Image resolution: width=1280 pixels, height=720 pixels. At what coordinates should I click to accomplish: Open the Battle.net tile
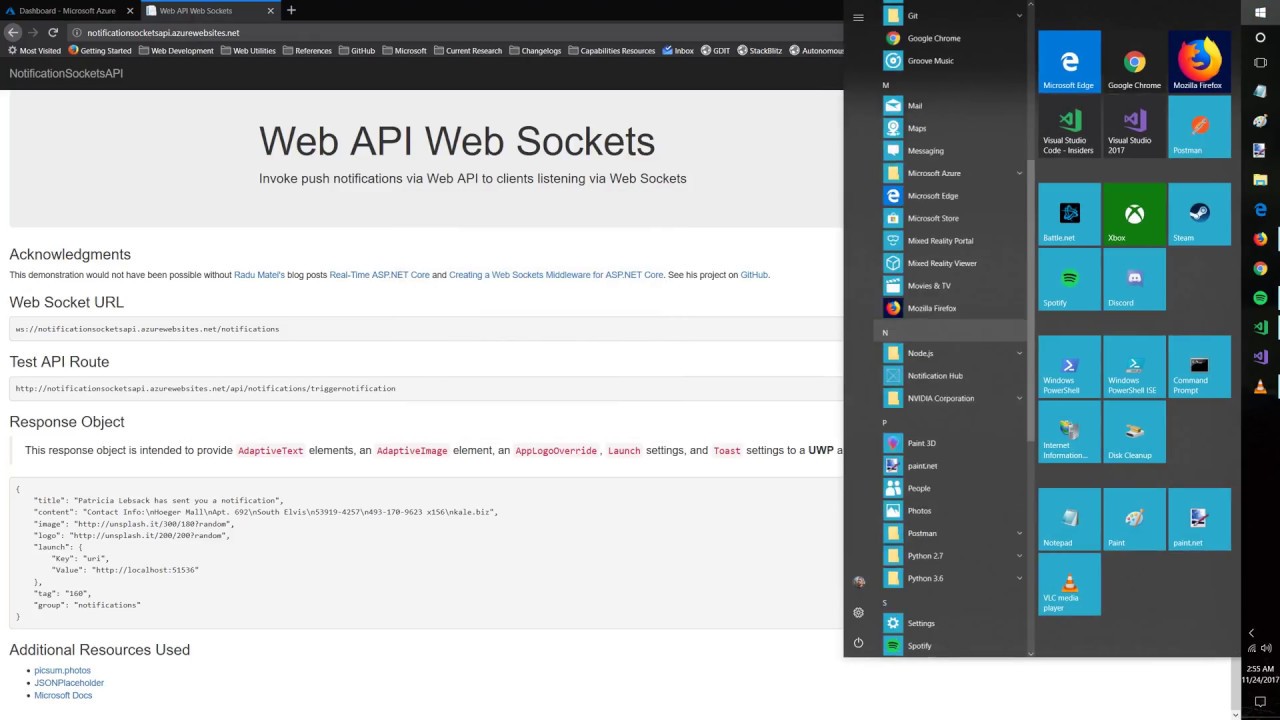tap(1069, 214)
